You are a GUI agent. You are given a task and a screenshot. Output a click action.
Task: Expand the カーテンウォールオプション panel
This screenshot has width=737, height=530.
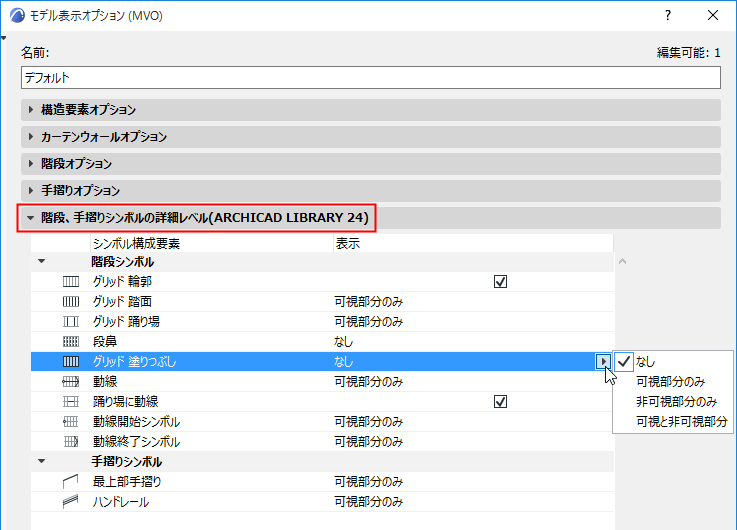371,137
